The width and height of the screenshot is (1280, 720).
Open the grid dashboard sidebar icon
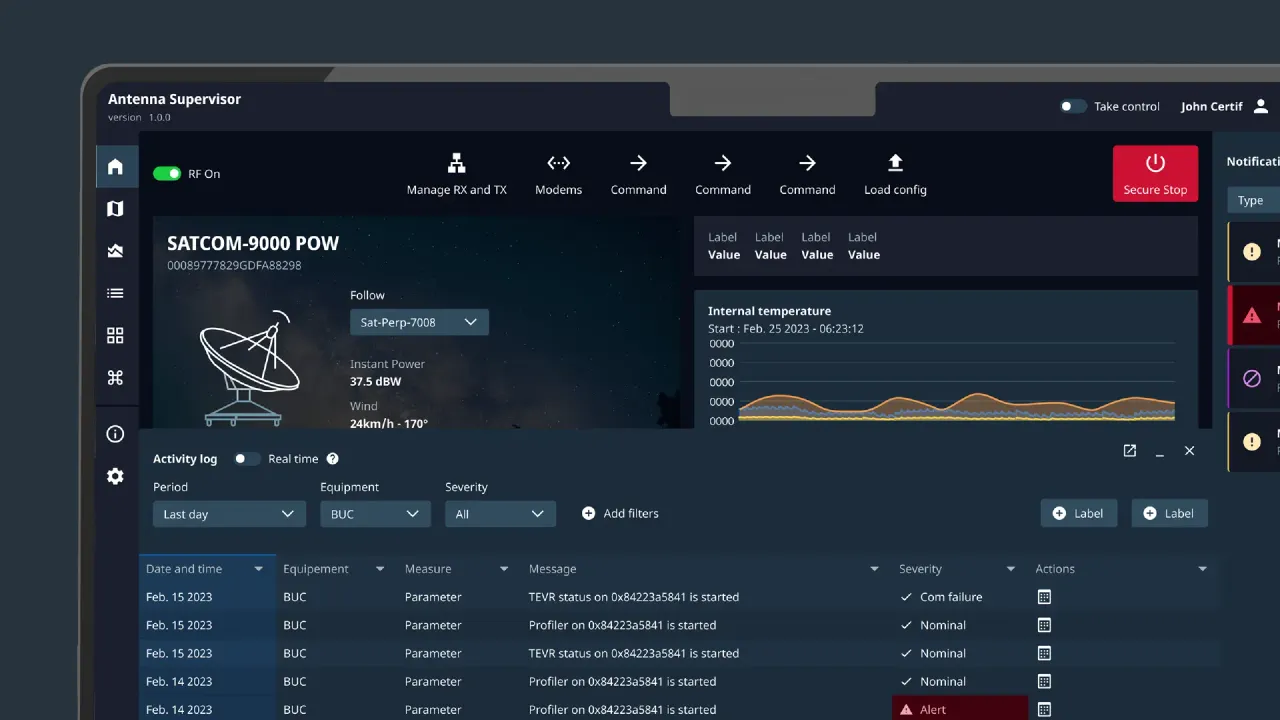115,336
